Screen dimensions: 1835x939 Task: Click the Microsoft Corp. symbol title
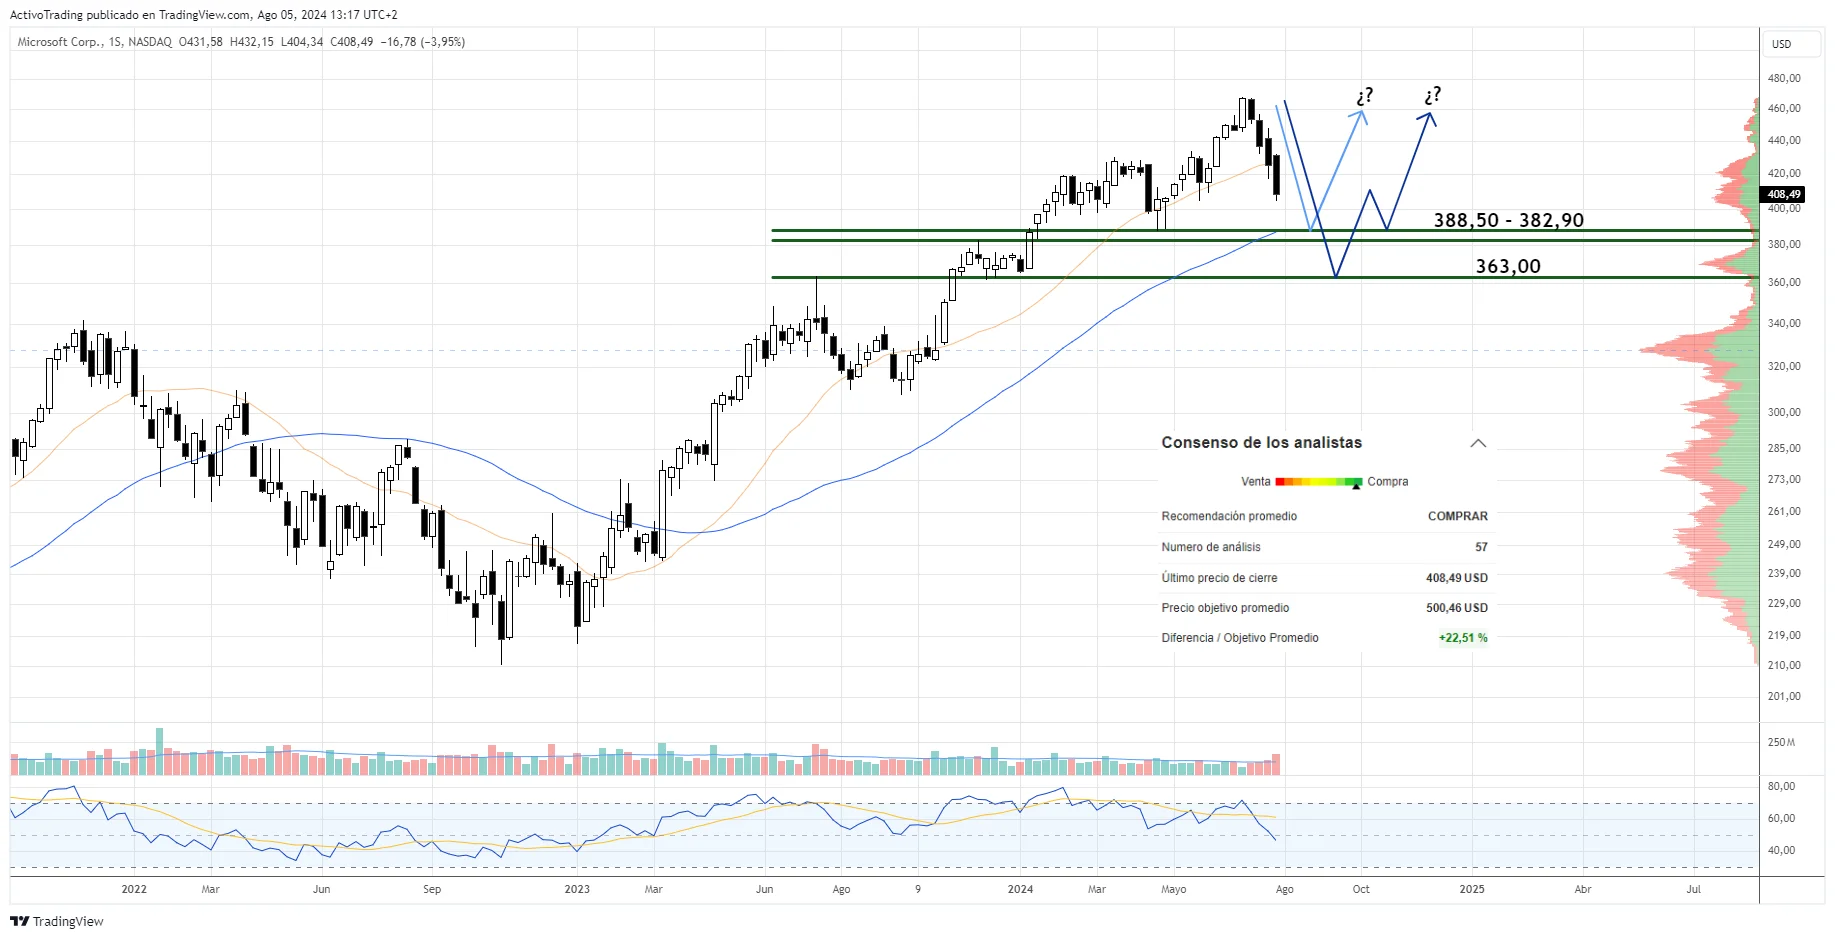pos(59,42)
